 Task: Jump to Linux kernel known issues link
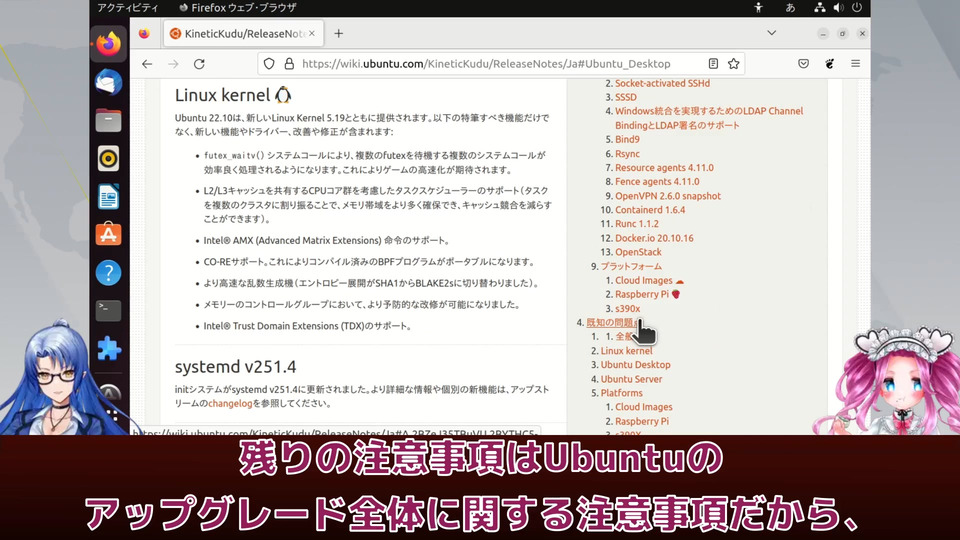tap(626, 351)
